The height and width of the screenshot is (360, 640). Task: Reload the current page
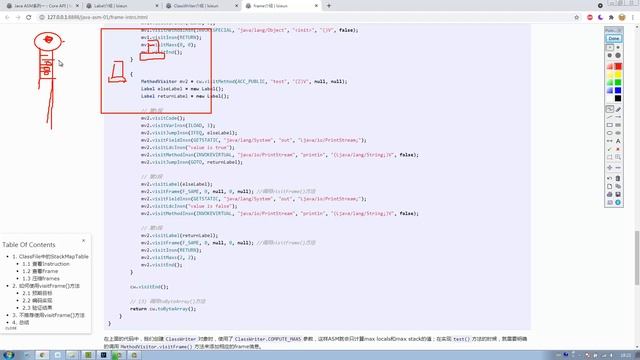29,17
